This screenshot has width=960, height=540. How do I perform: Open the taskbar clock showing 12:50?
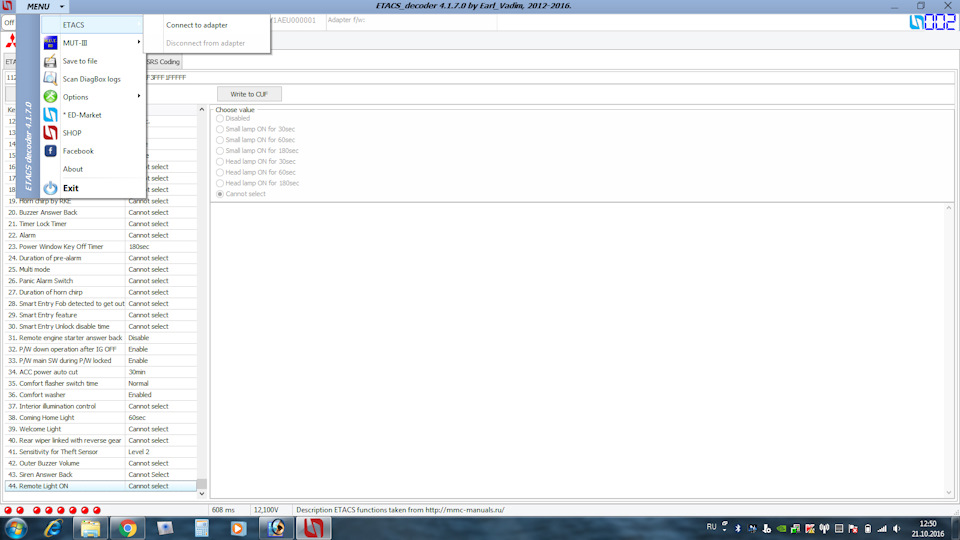coord(928,528)
